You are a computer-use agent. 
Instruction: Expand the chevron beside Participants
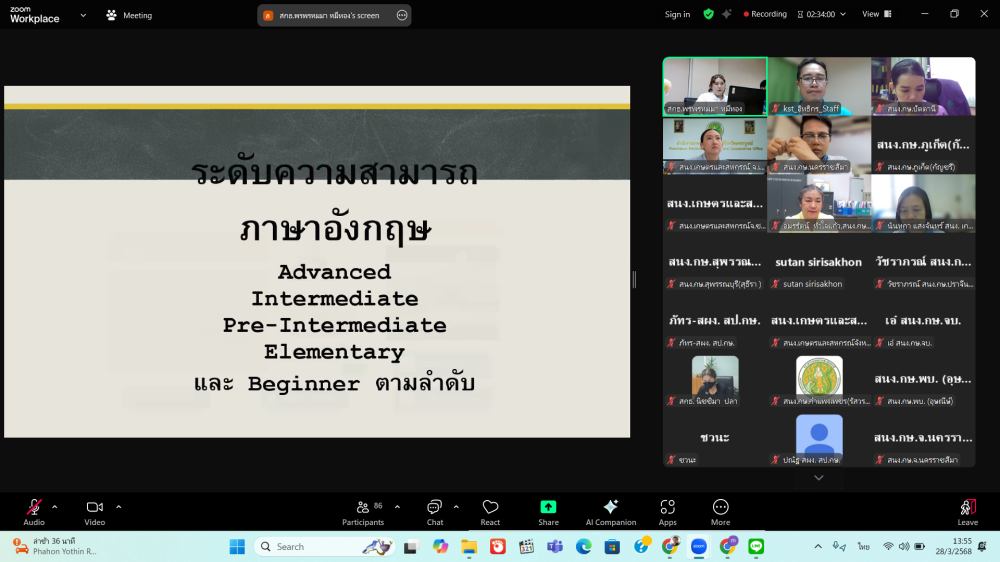[x=397, y=507]
